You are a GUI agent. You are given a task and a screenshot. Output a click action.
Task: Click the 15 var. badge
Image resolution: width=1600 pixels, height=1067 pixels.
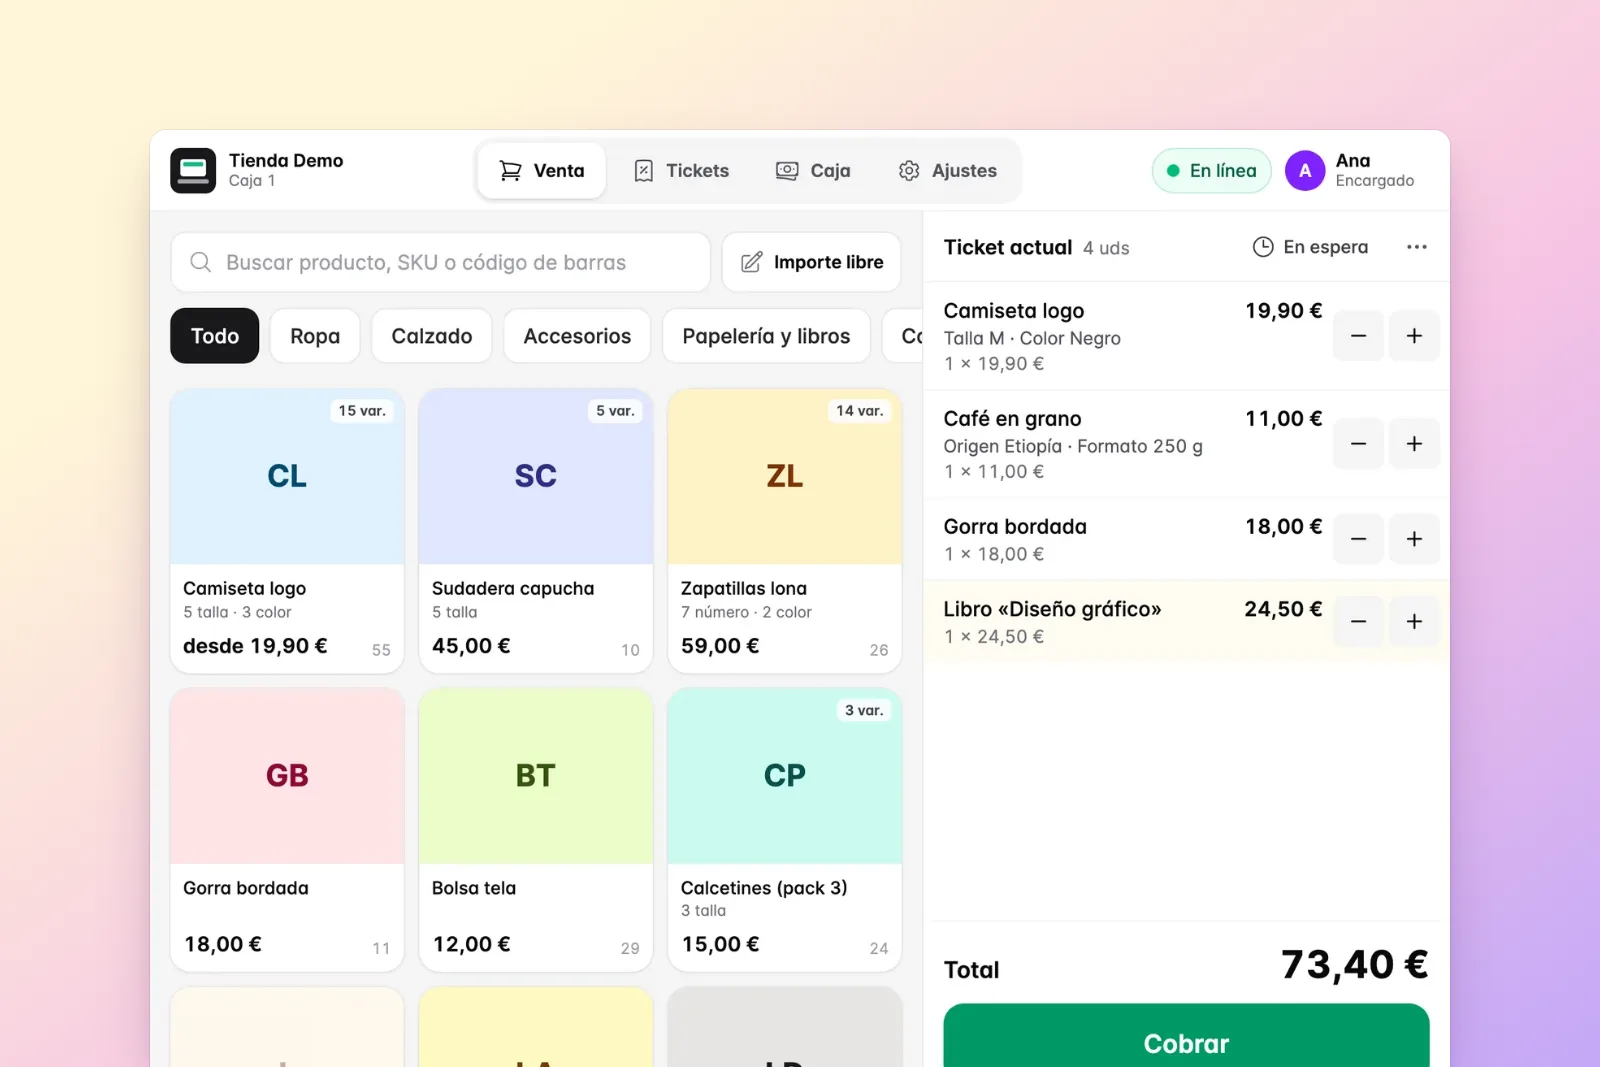(x=362, y=411)
